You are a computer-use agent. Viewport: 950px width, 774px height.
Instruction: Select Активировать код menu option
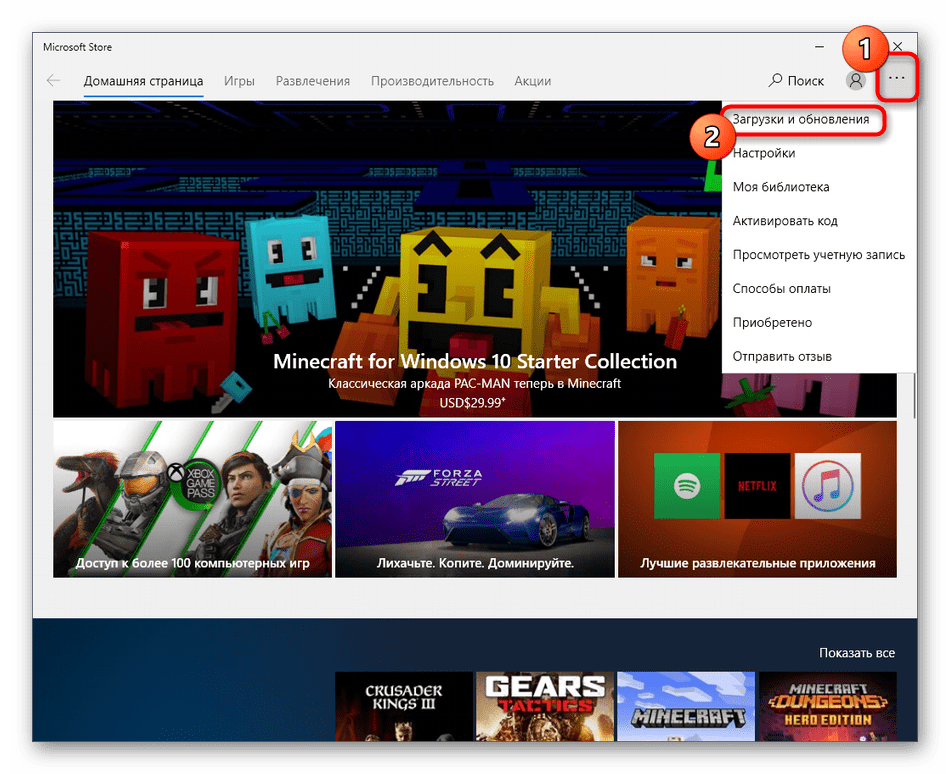tap(785, 221)
